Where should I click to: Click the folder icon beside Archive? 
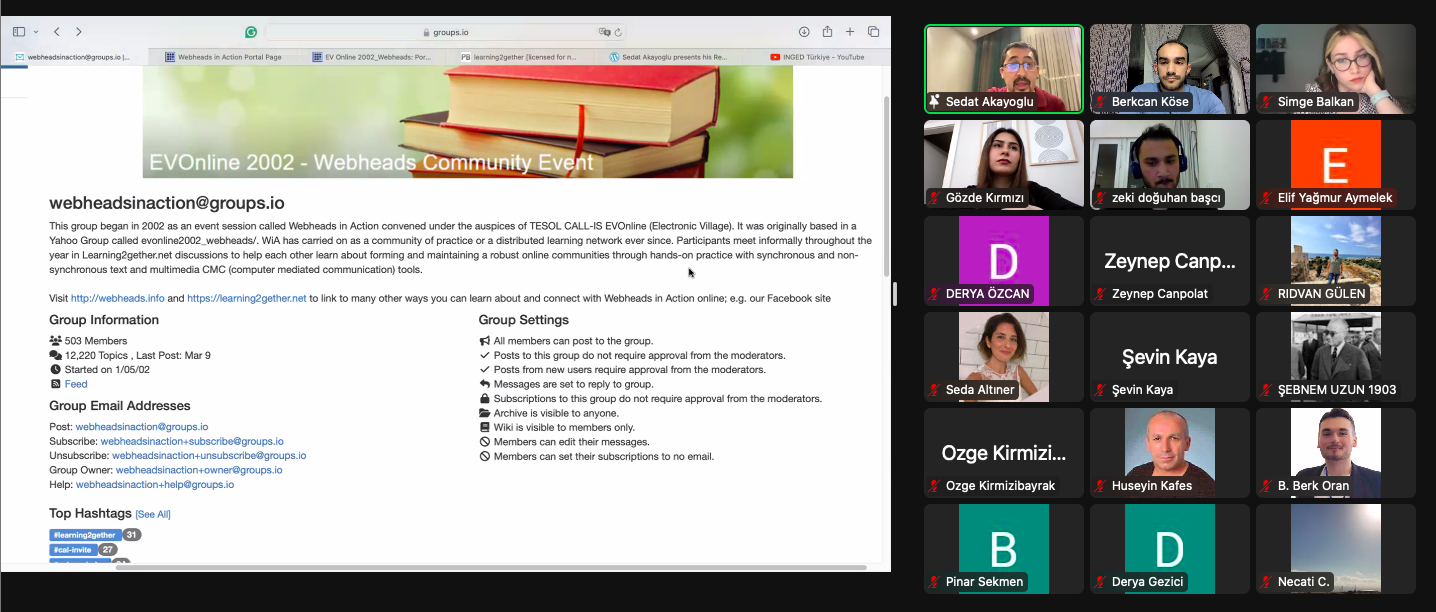pos(485,413)
